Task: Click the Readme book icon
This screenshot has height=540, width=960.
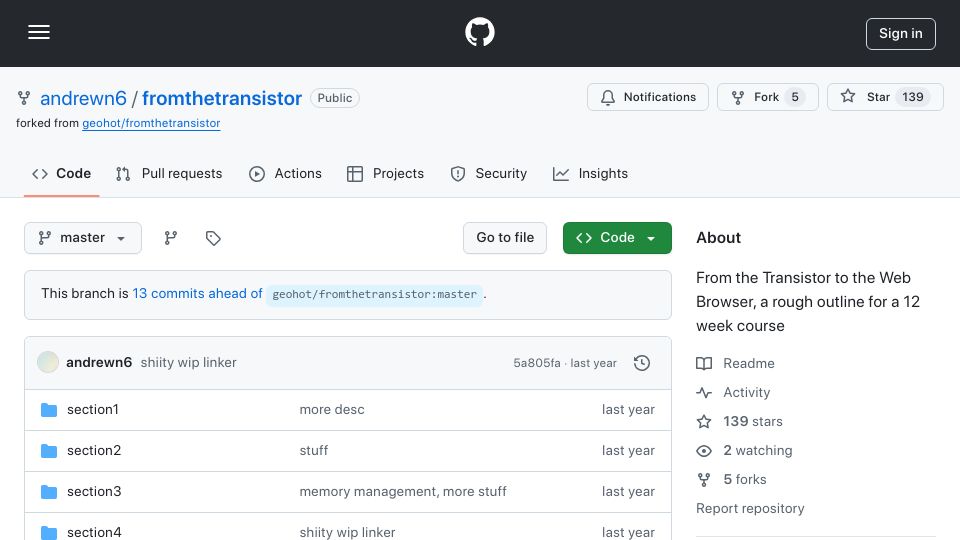Action: click(x=704, y=363)
